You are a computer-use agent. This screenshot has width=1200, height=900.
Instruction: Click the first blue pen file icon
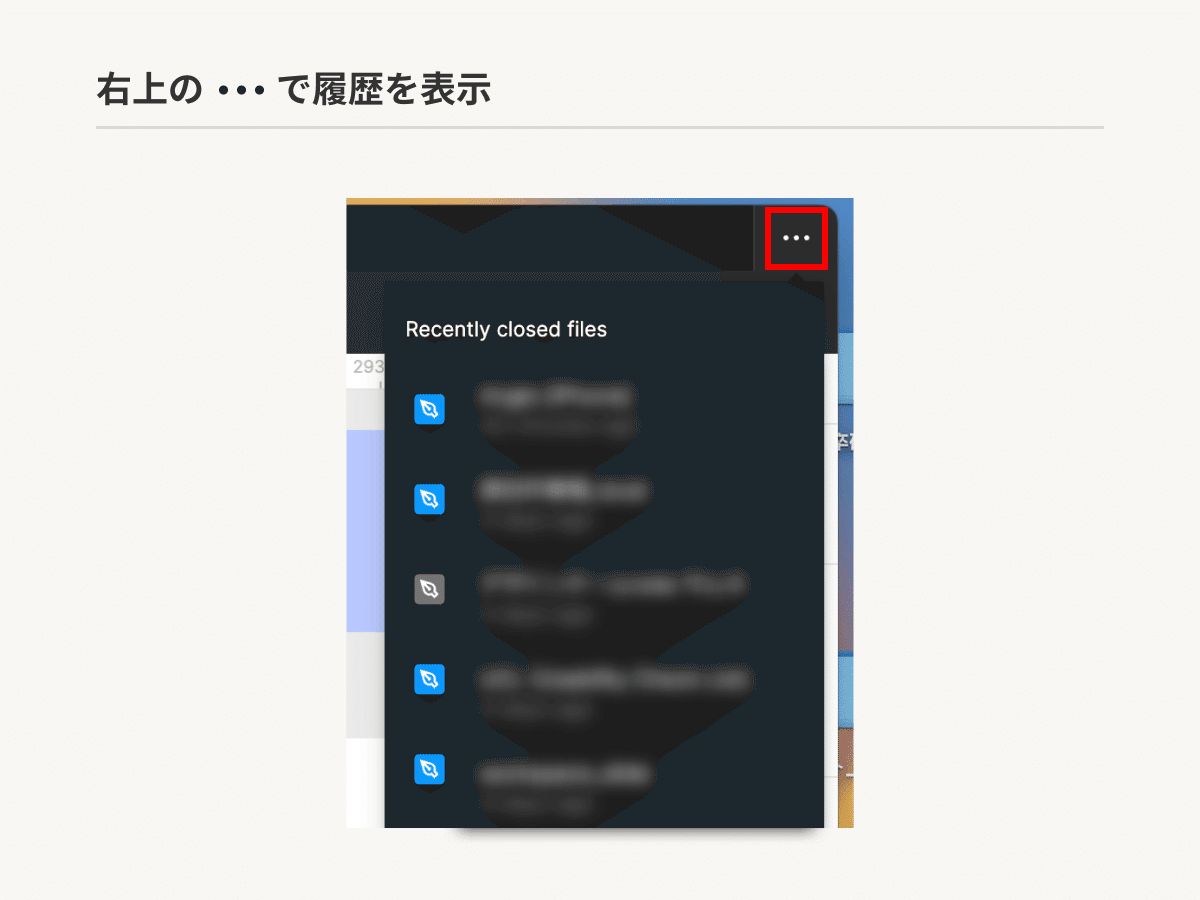[x=429, y=409]
